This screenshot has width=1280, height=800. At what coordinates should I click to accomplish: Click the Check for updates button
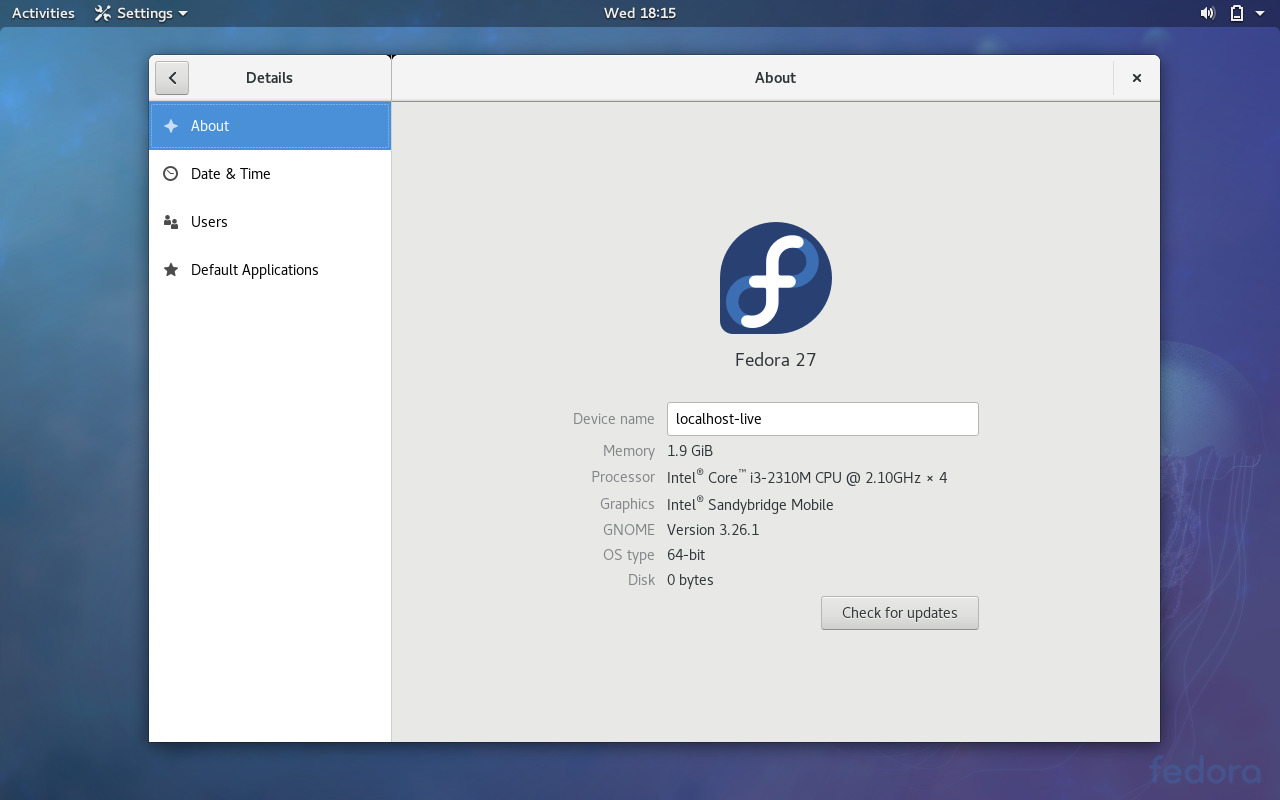click(899, 612)
